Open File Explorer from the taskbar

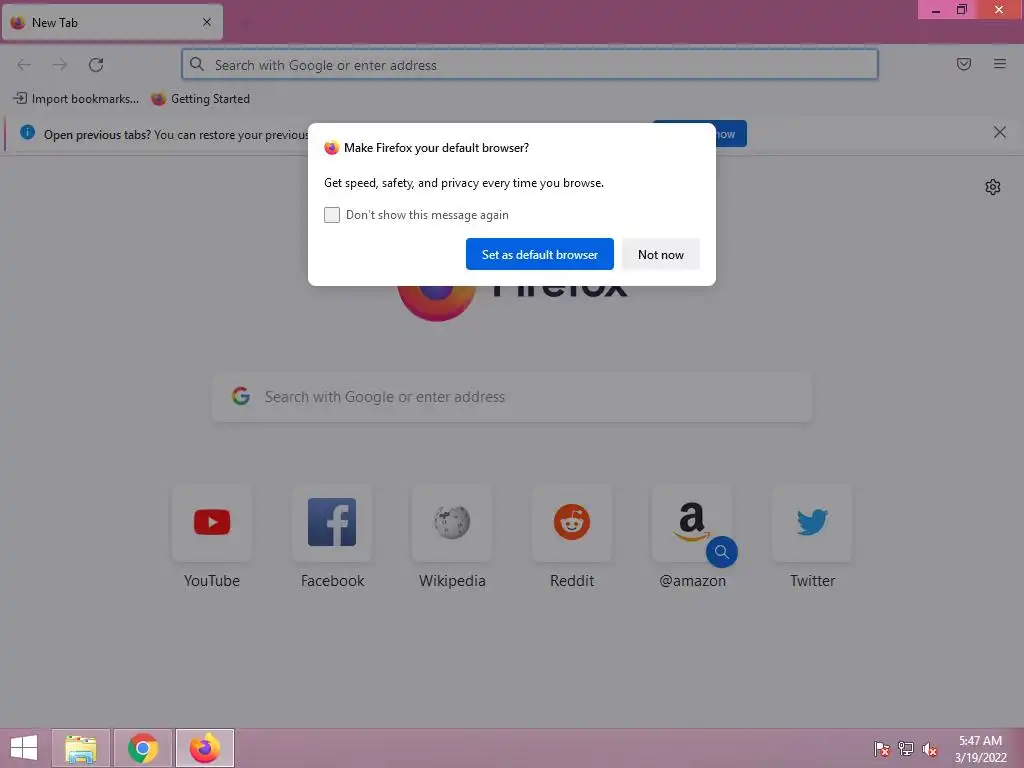coord(81,748)
